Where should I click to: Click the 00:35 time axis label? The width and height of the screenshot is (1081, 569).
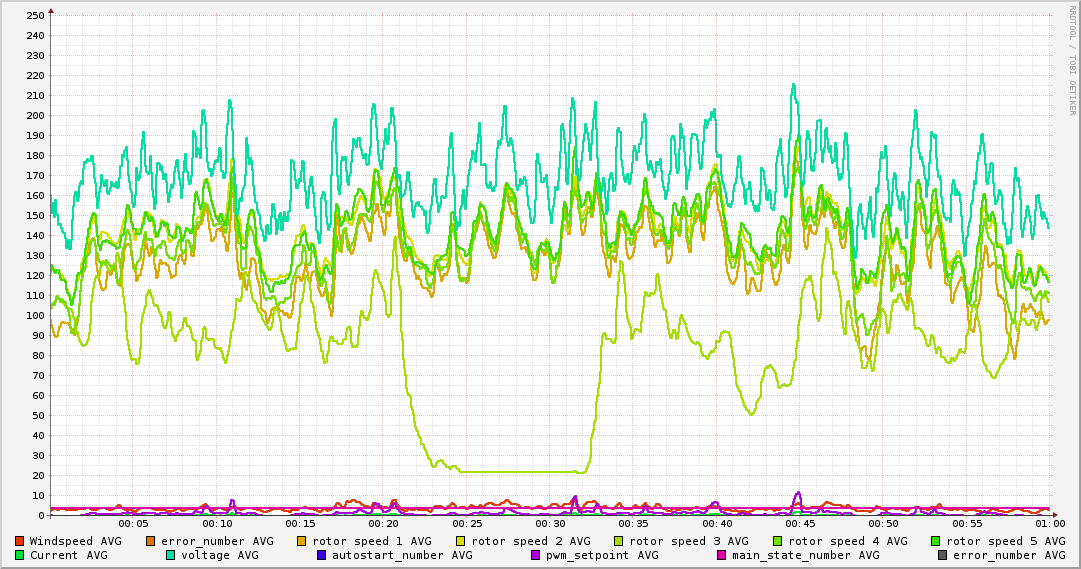(x=633, y=524)
